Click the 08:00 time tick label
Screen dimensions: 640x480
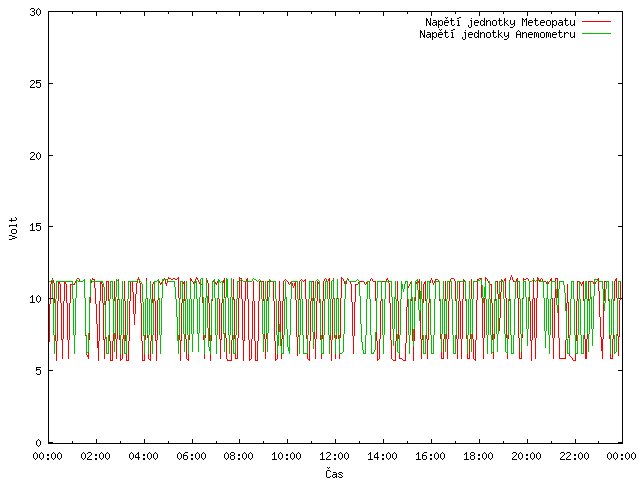coord(239,456)
